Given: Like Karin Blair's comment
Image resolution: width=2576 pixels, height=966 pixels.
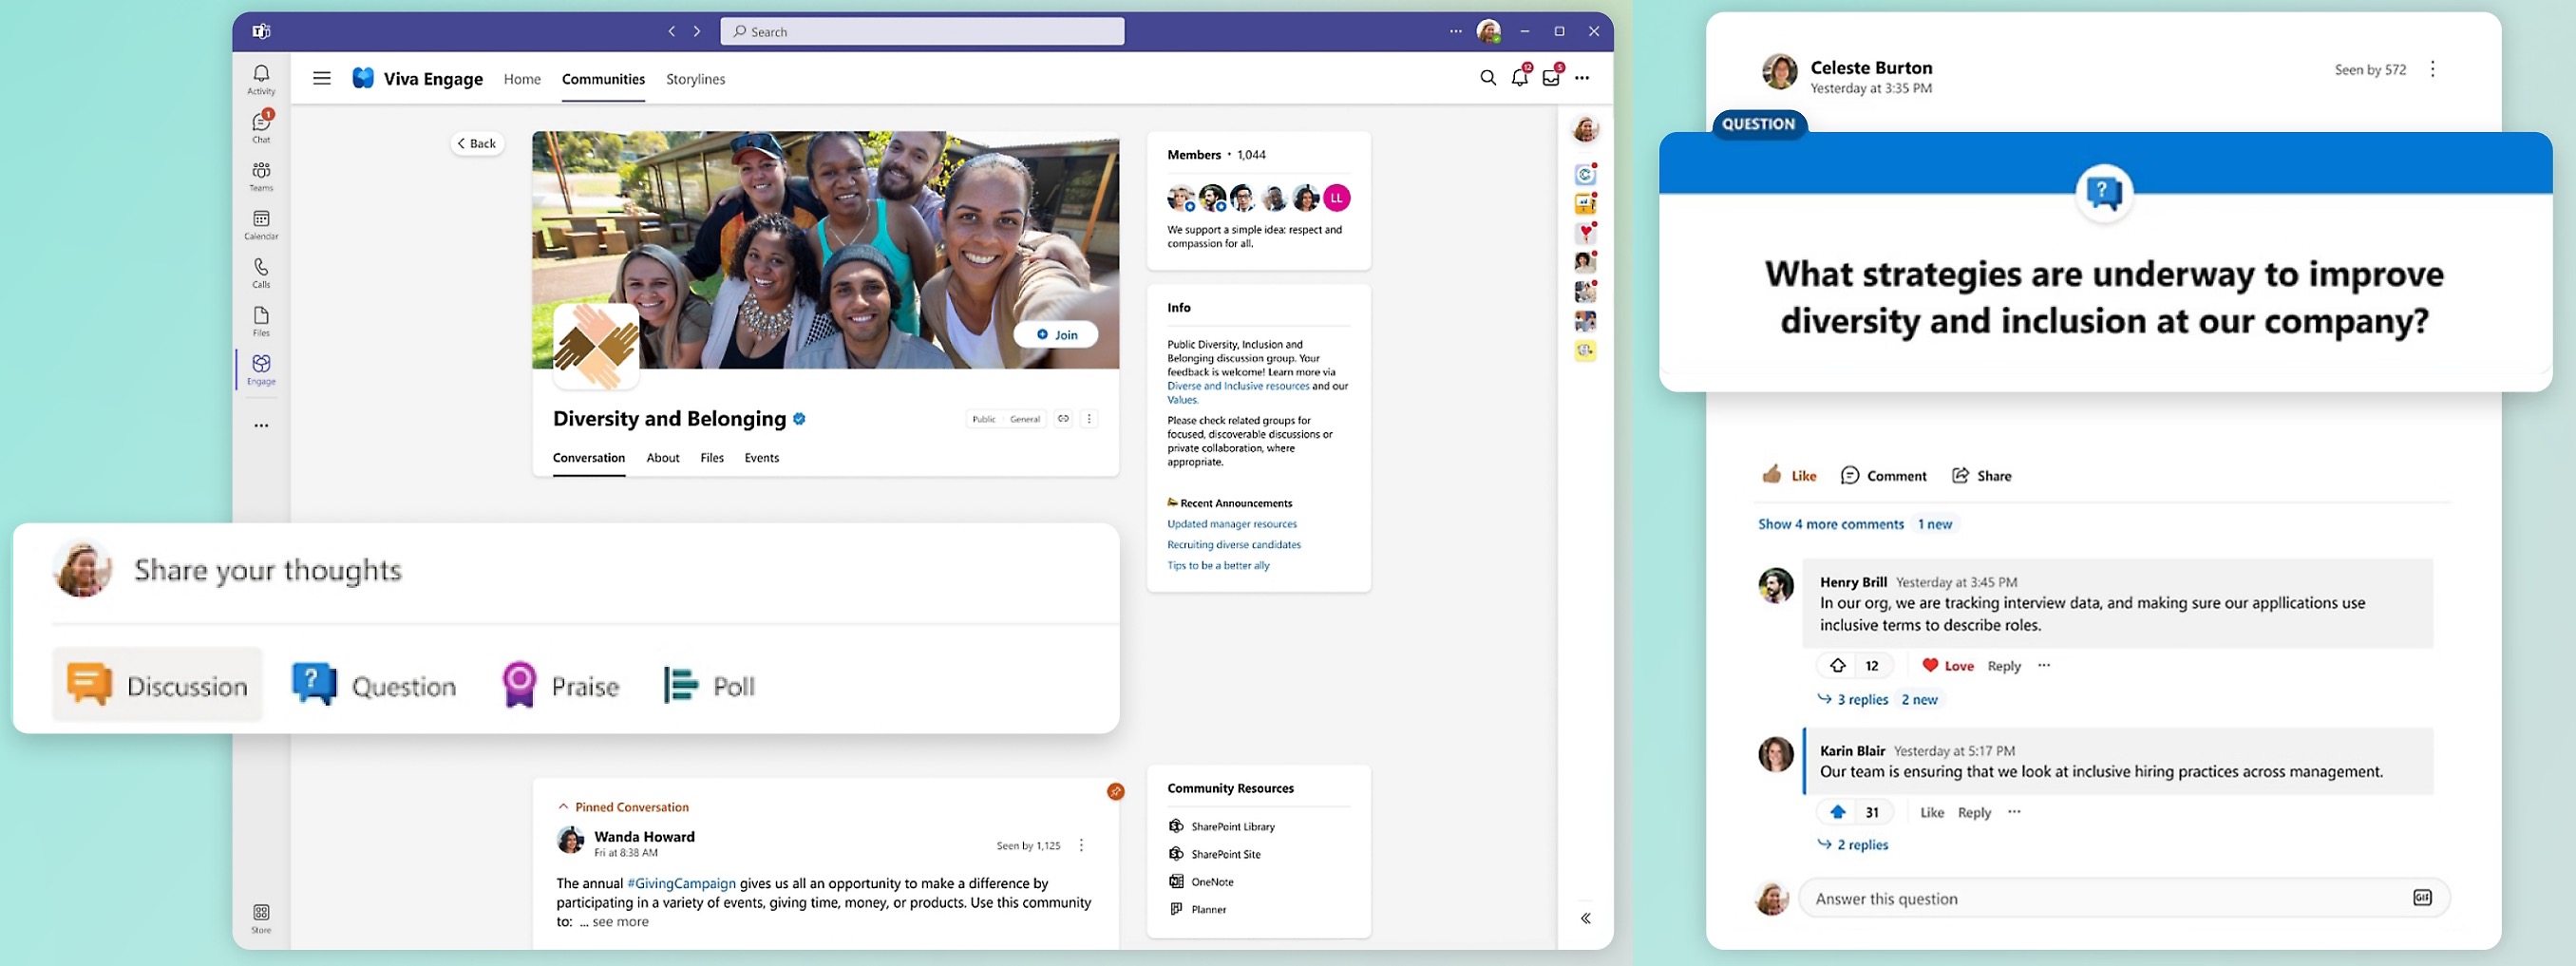Looking at the screenshot, I should (1932, 813).
